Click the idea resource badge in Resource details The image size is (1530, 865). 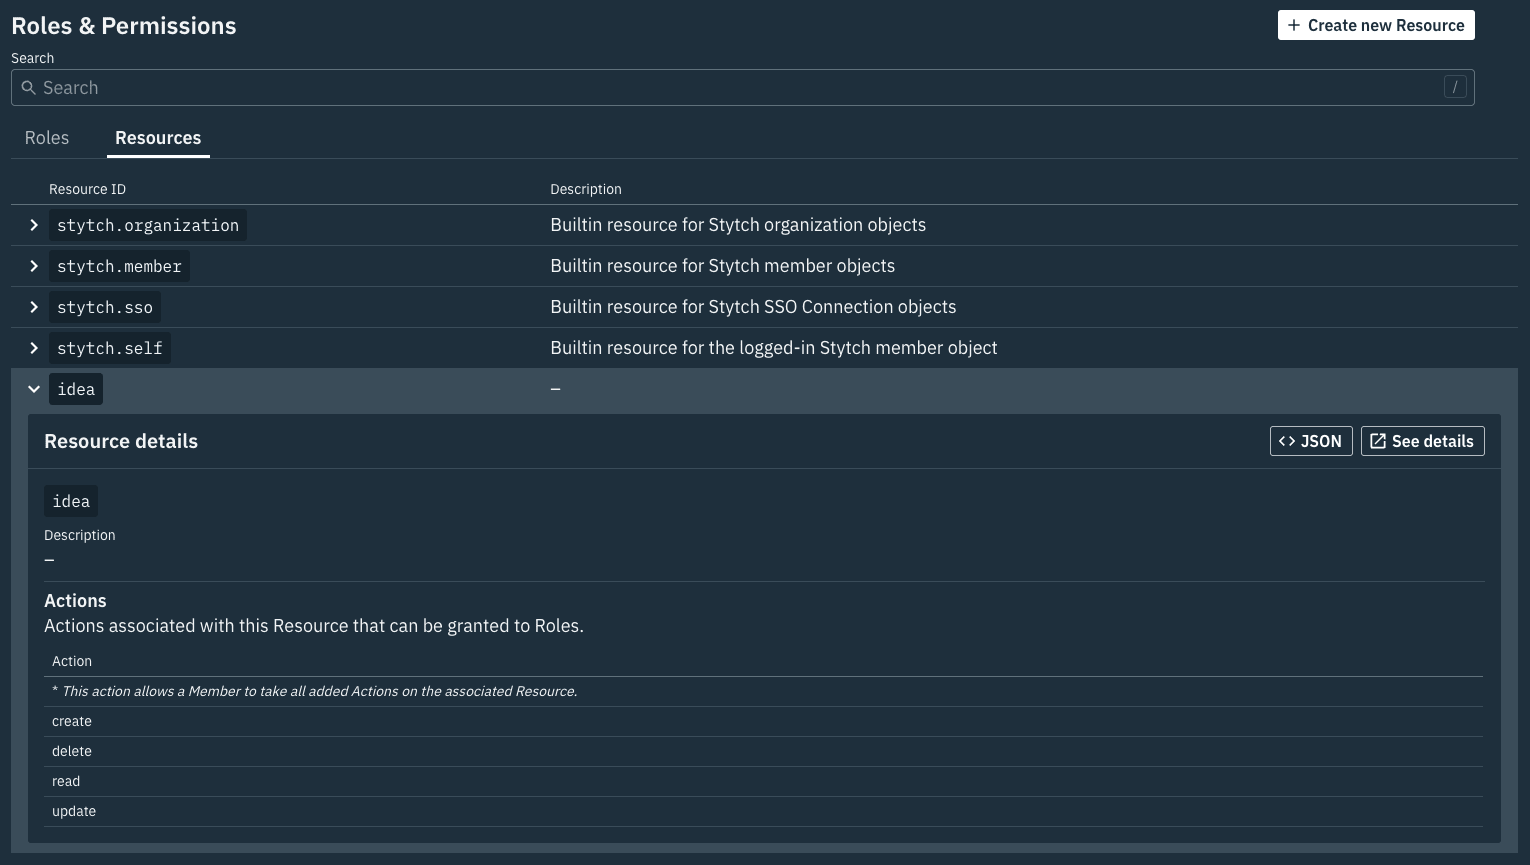tap(70, 501)
